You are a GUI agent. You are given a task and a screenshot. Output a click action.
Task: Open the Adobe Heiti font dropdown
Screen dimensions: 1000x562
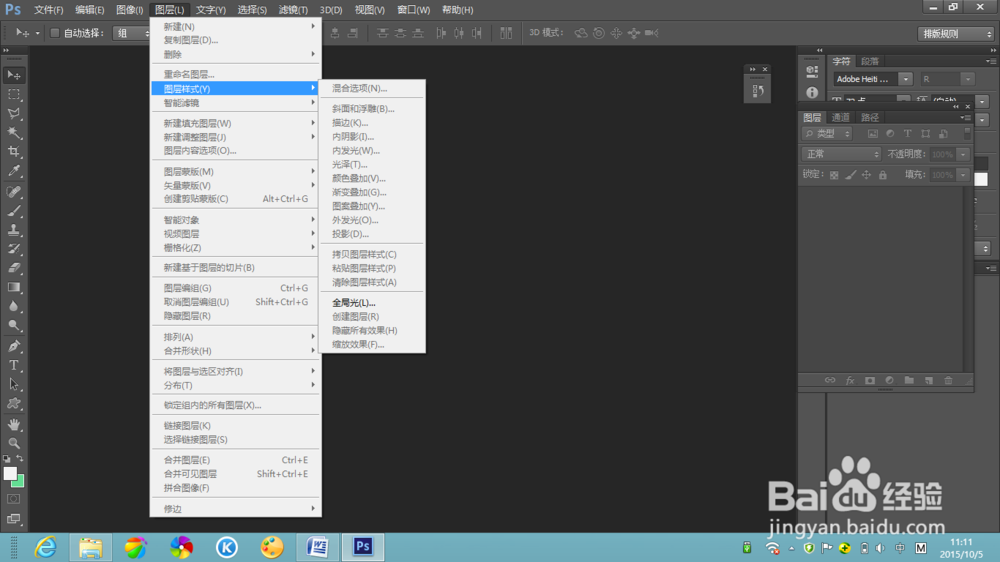(x=905, y=79)
